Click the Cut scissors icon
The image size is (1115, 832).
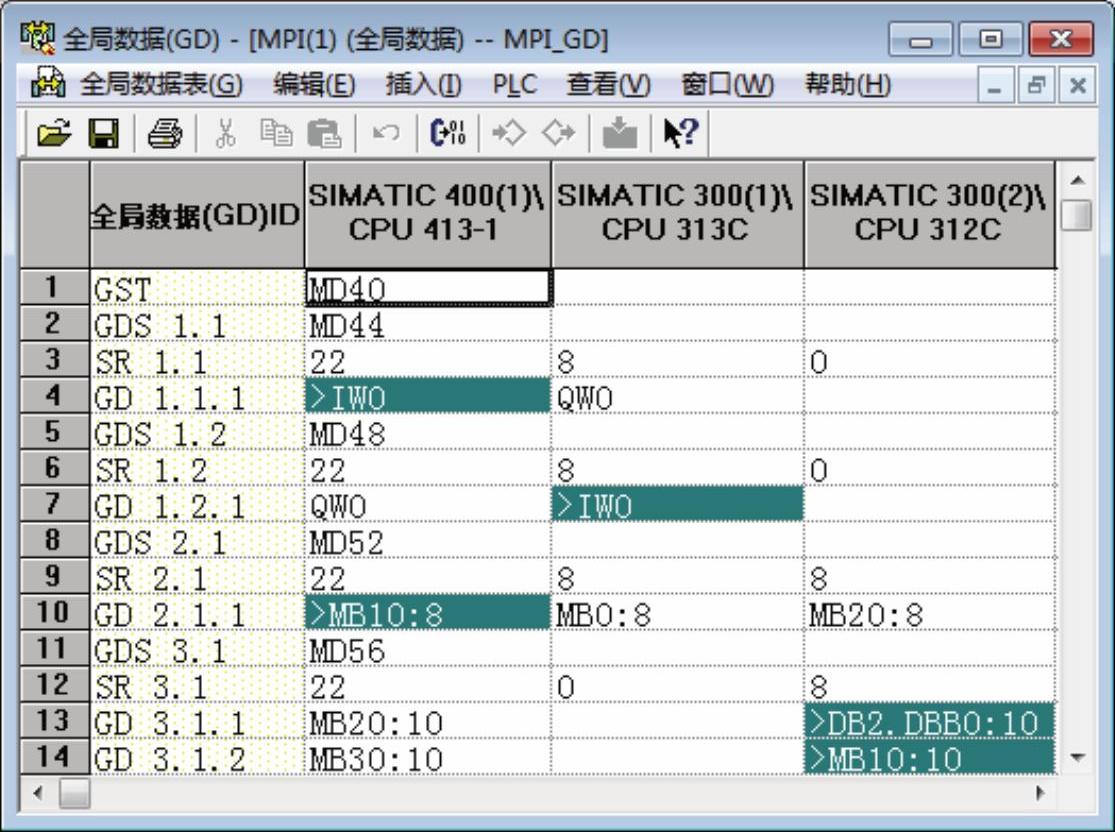[x=225, y=133]
